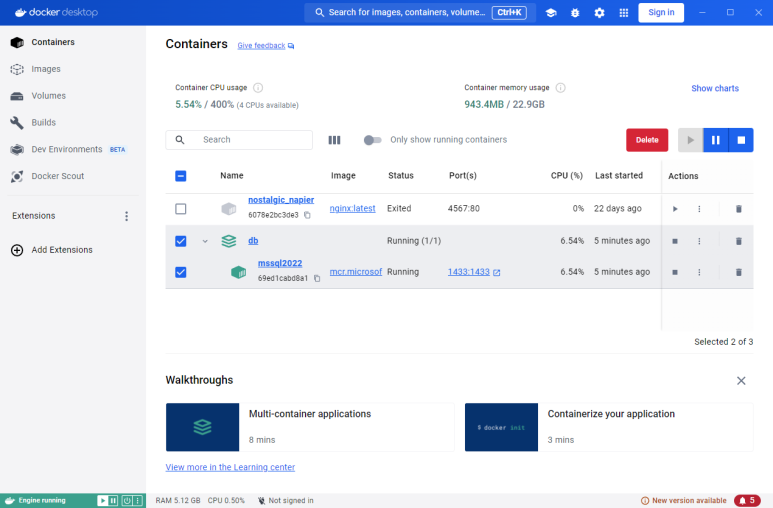Stop the mssql2022 container

click(675, 272)
